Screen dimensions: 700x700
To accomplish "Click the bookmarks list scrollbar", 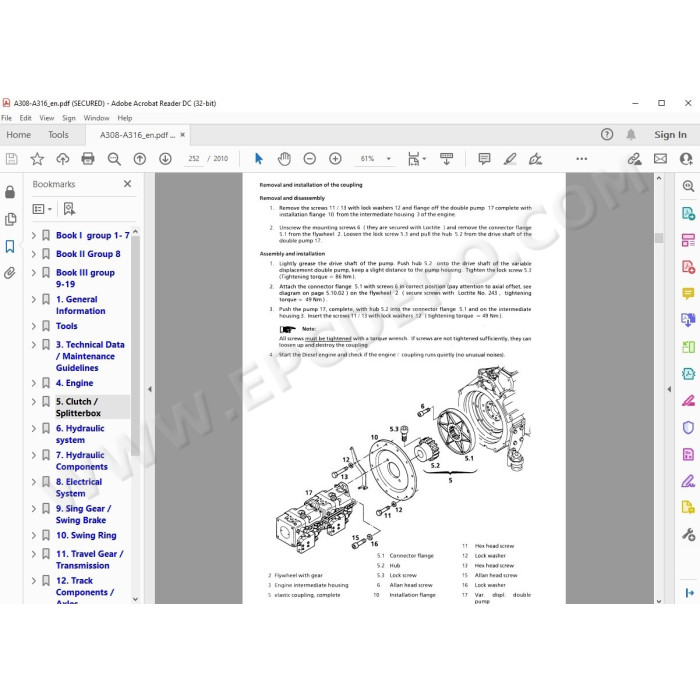I will (135, 346).
